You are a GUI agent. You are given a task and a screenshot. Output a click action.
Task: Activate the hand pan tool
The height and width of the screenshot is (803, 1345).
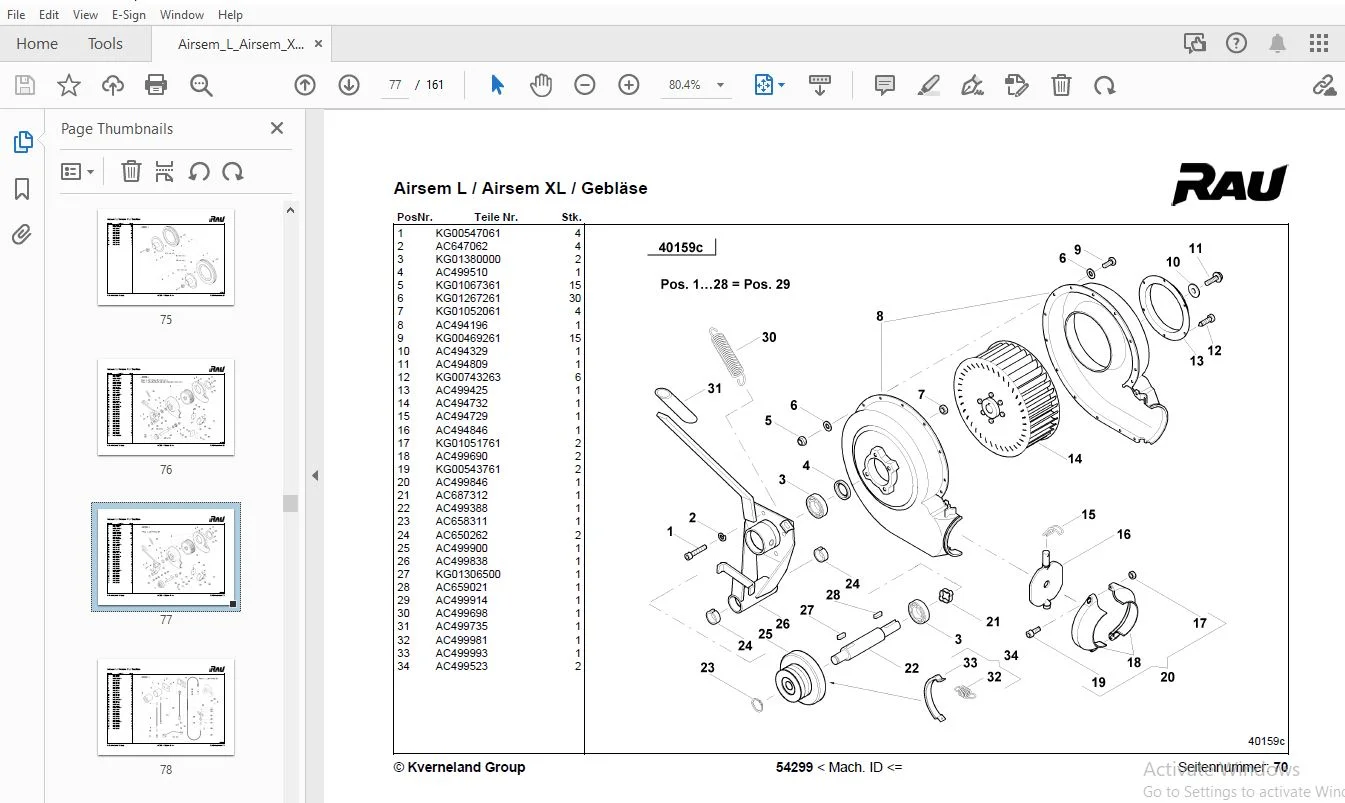click(x=541, y=85)
